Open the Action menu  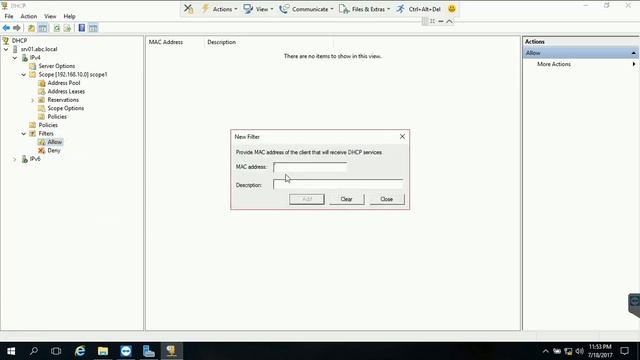click(29, 16)
